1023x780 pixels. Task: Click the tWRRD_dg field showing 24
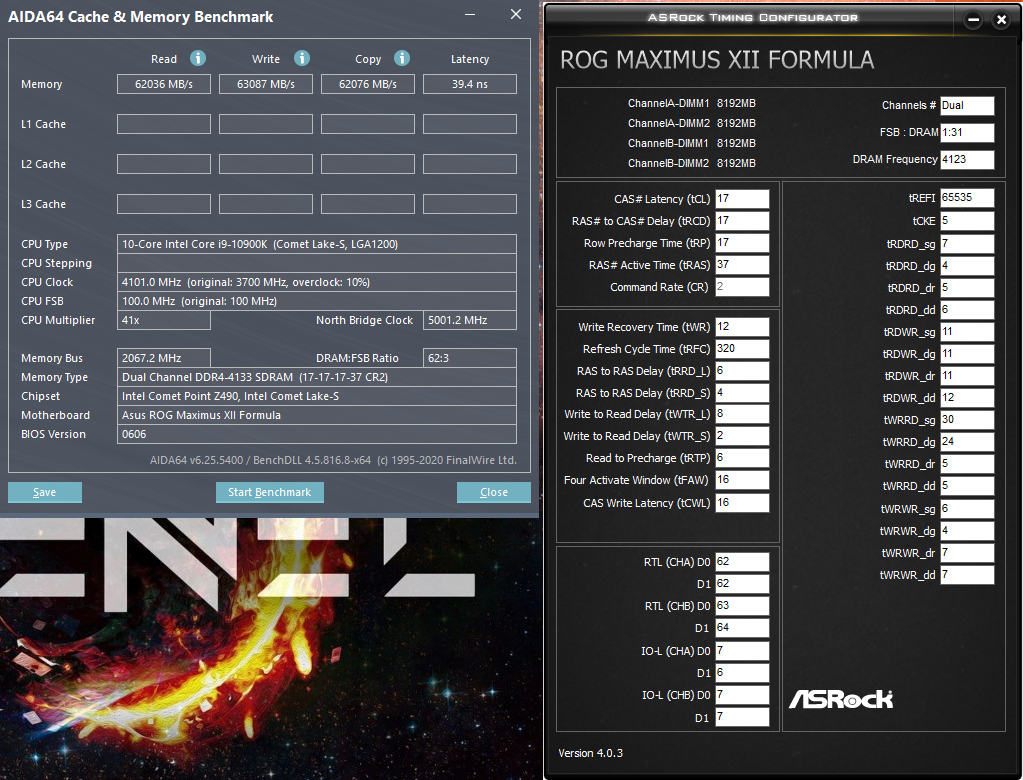point(967,442)
